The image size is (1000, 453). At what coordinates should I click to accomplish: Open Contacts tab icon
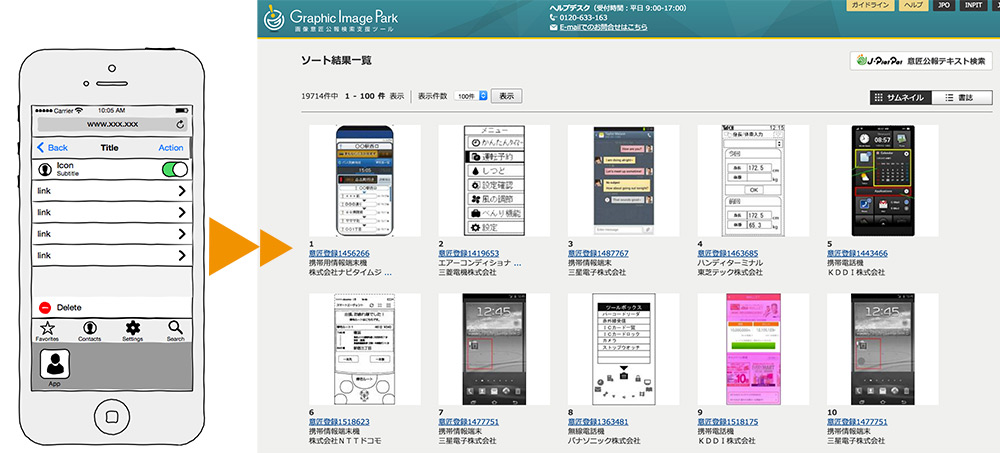click(x=90, y=330)
